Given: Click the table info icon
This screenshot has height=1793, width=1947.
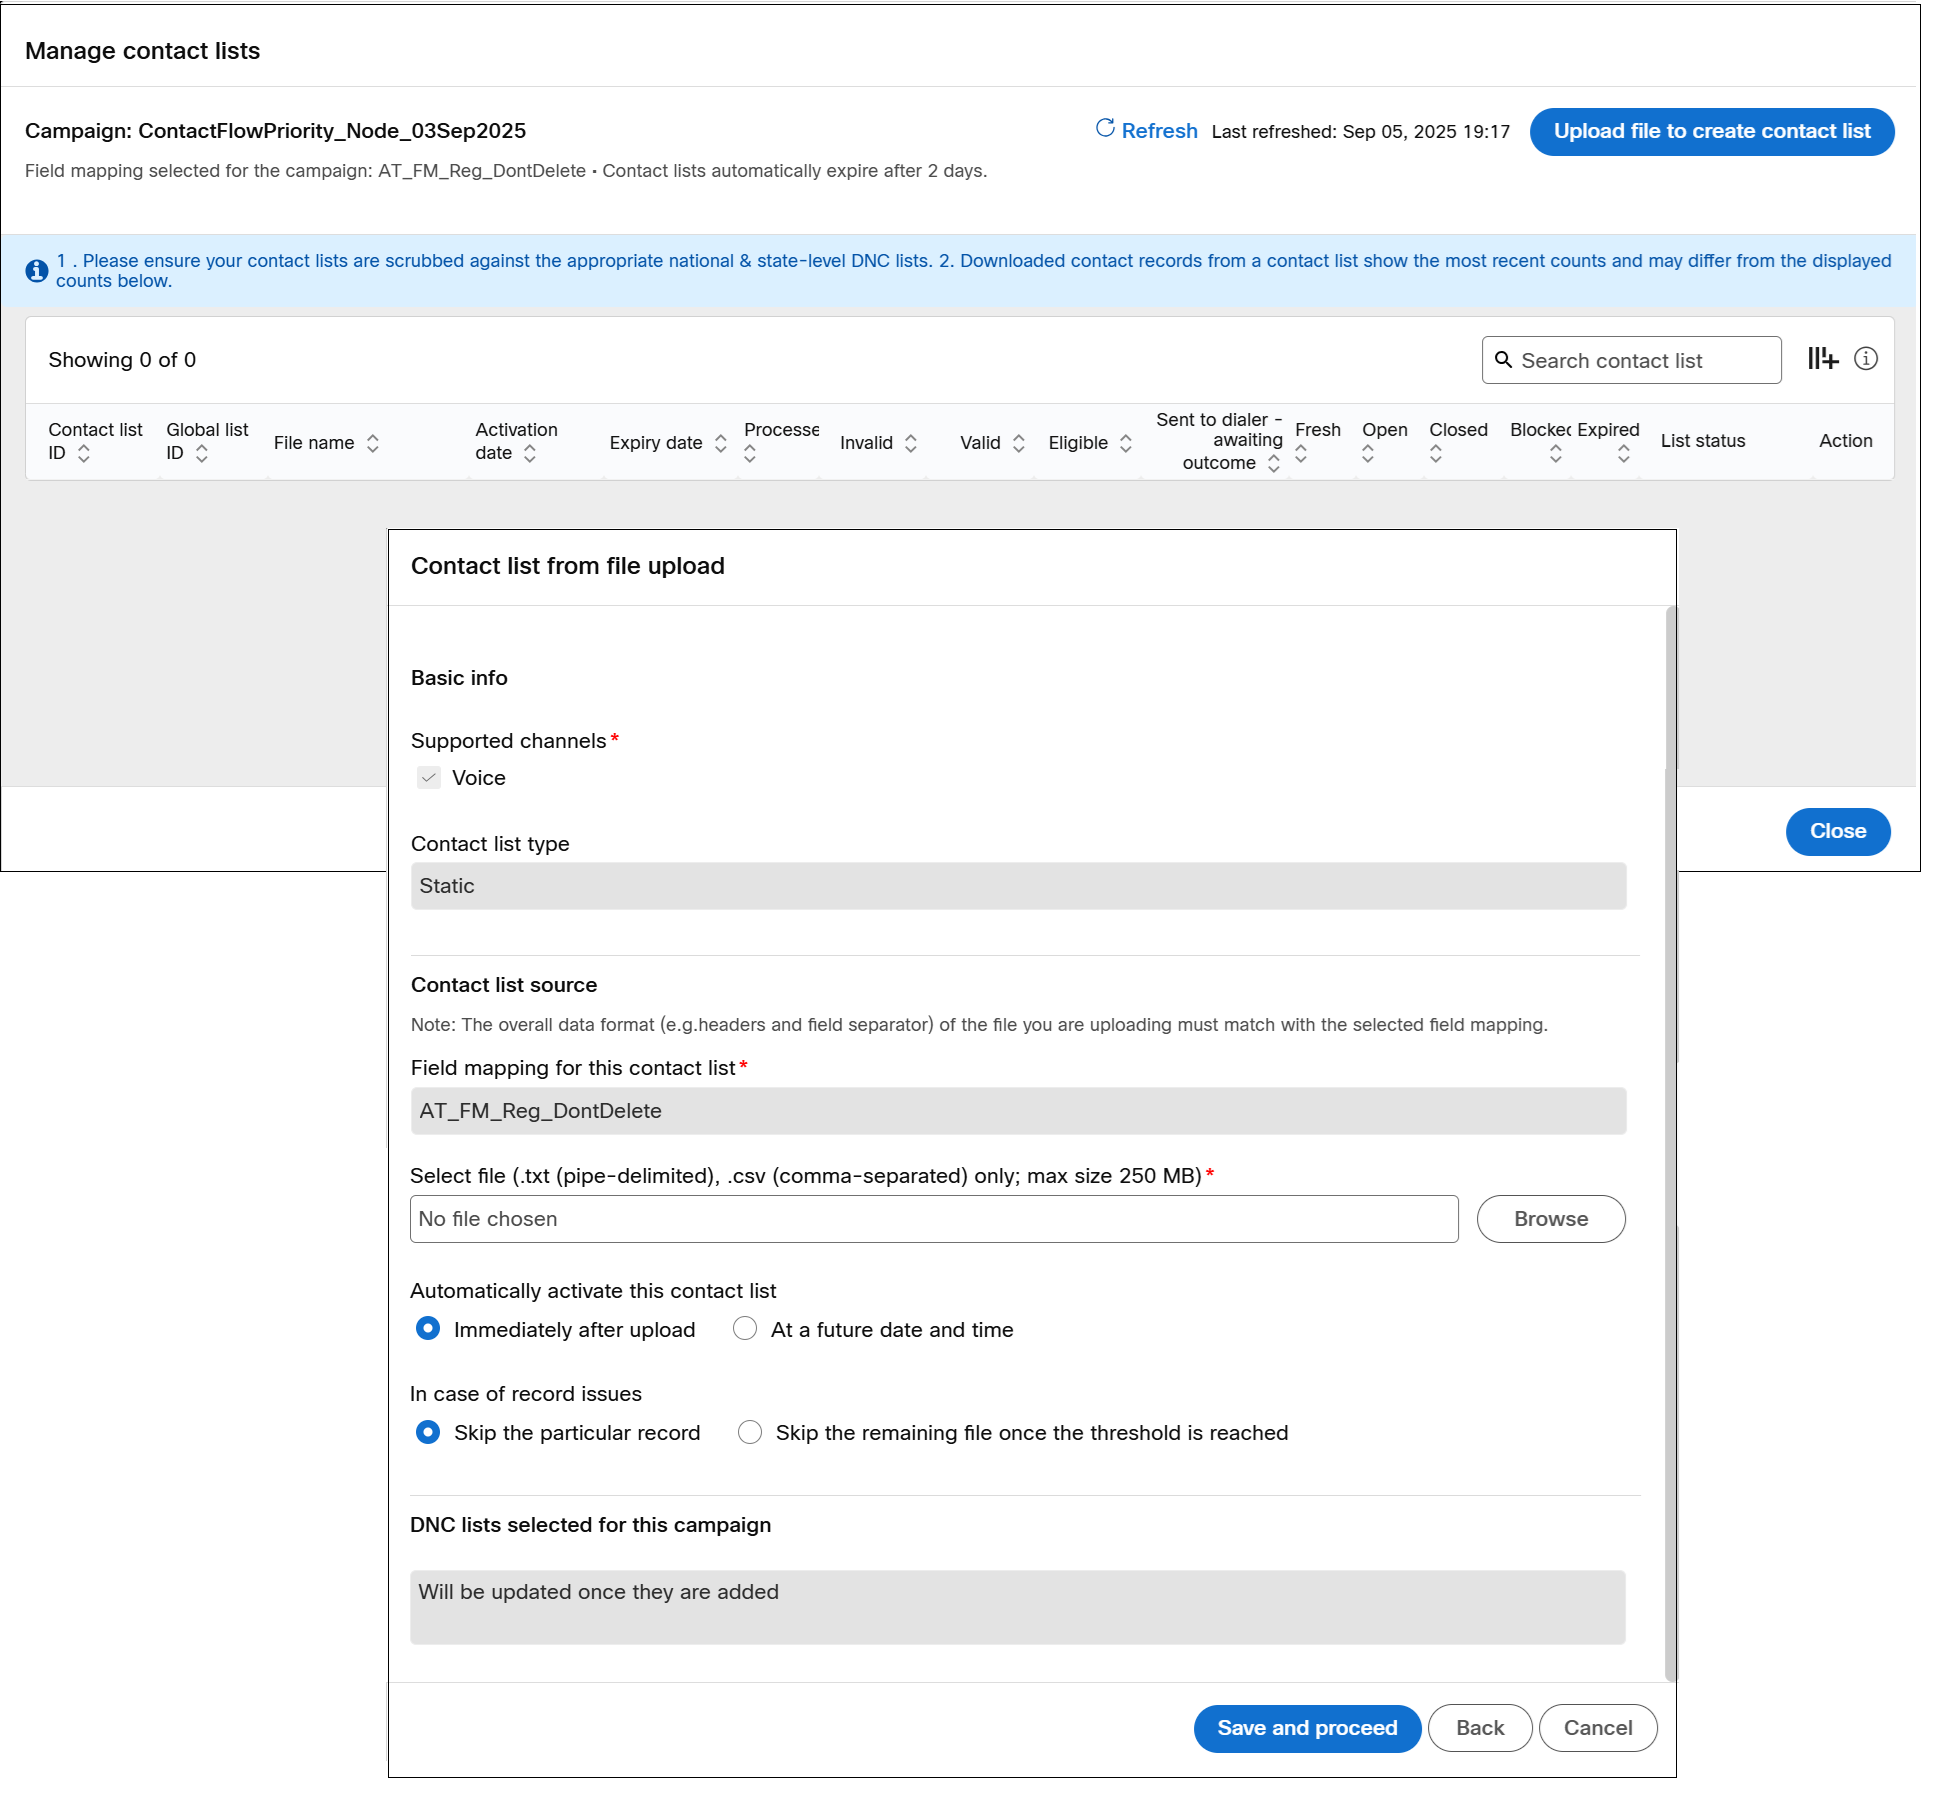Looking at the screenshot, I should (1865, 358).
